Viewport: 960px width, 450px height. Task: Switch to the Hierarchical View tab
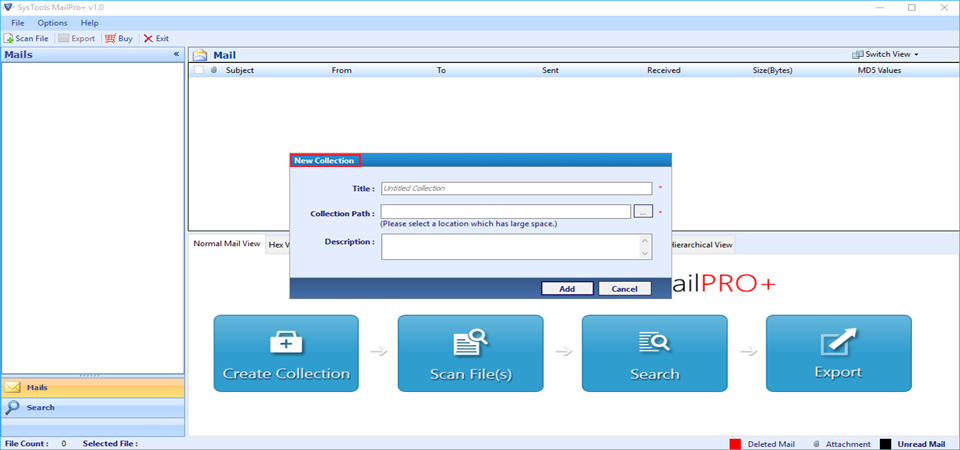click(702, 245)
